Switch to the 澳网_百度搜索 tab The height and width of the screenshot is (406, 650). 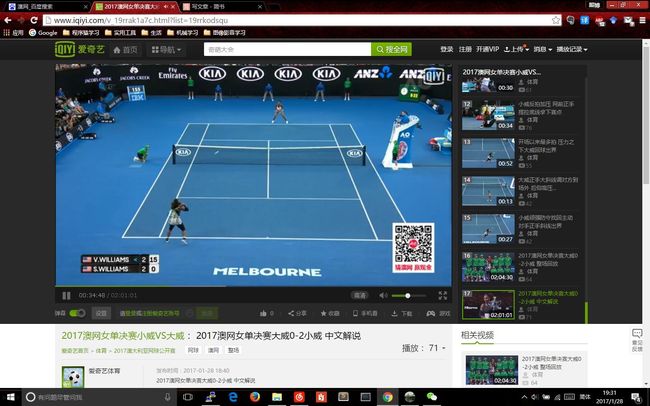click(46, 7)
